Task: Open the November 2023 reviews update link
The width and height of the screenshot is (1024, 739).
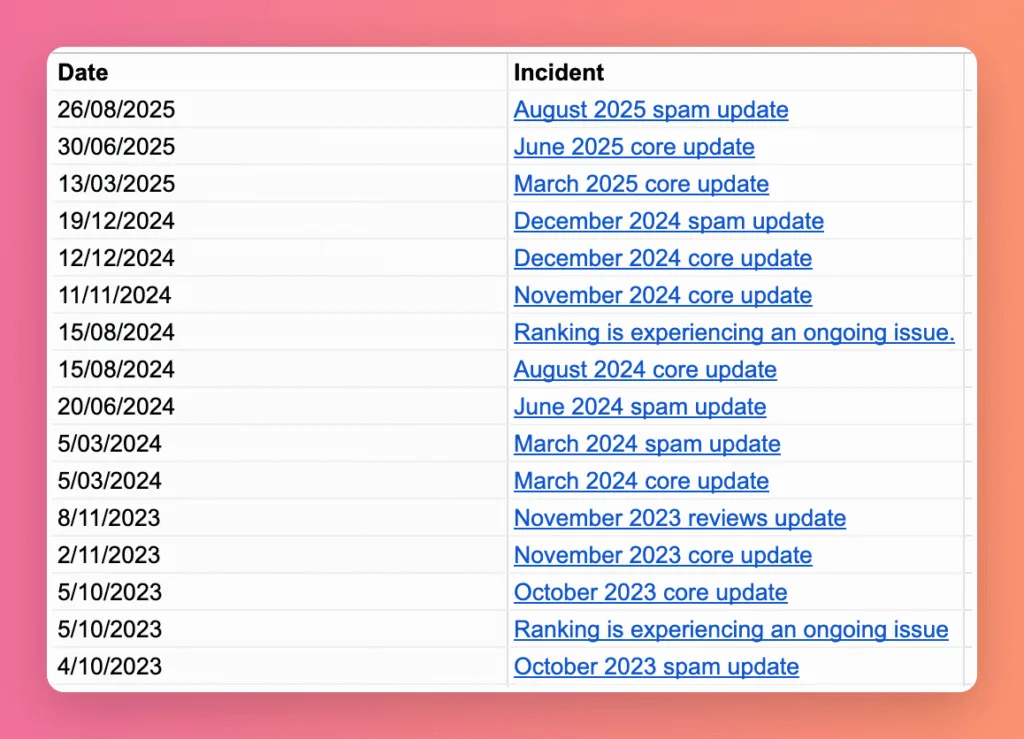Action: coord(680,518)
